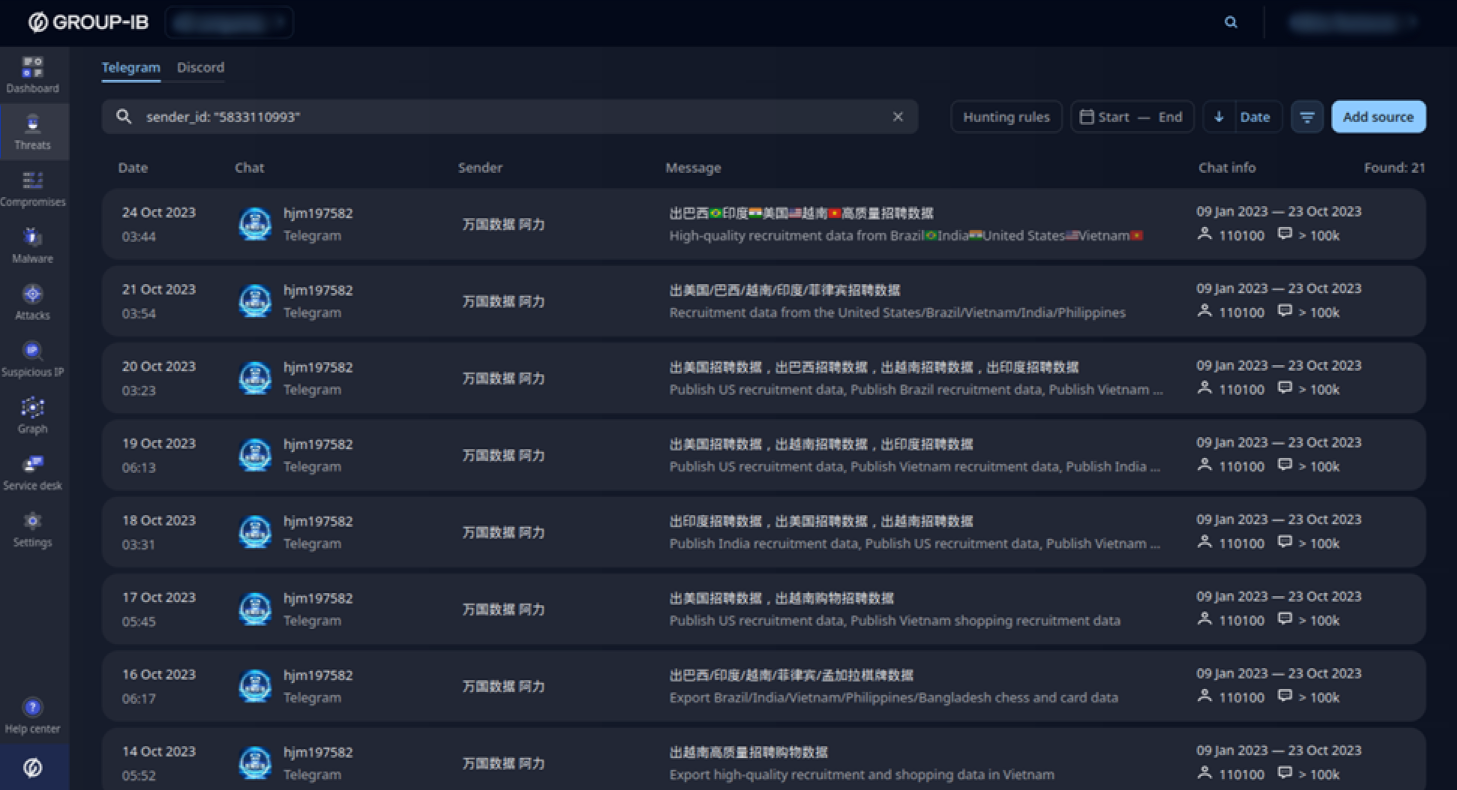Open the Attacks section

[33, 302]
